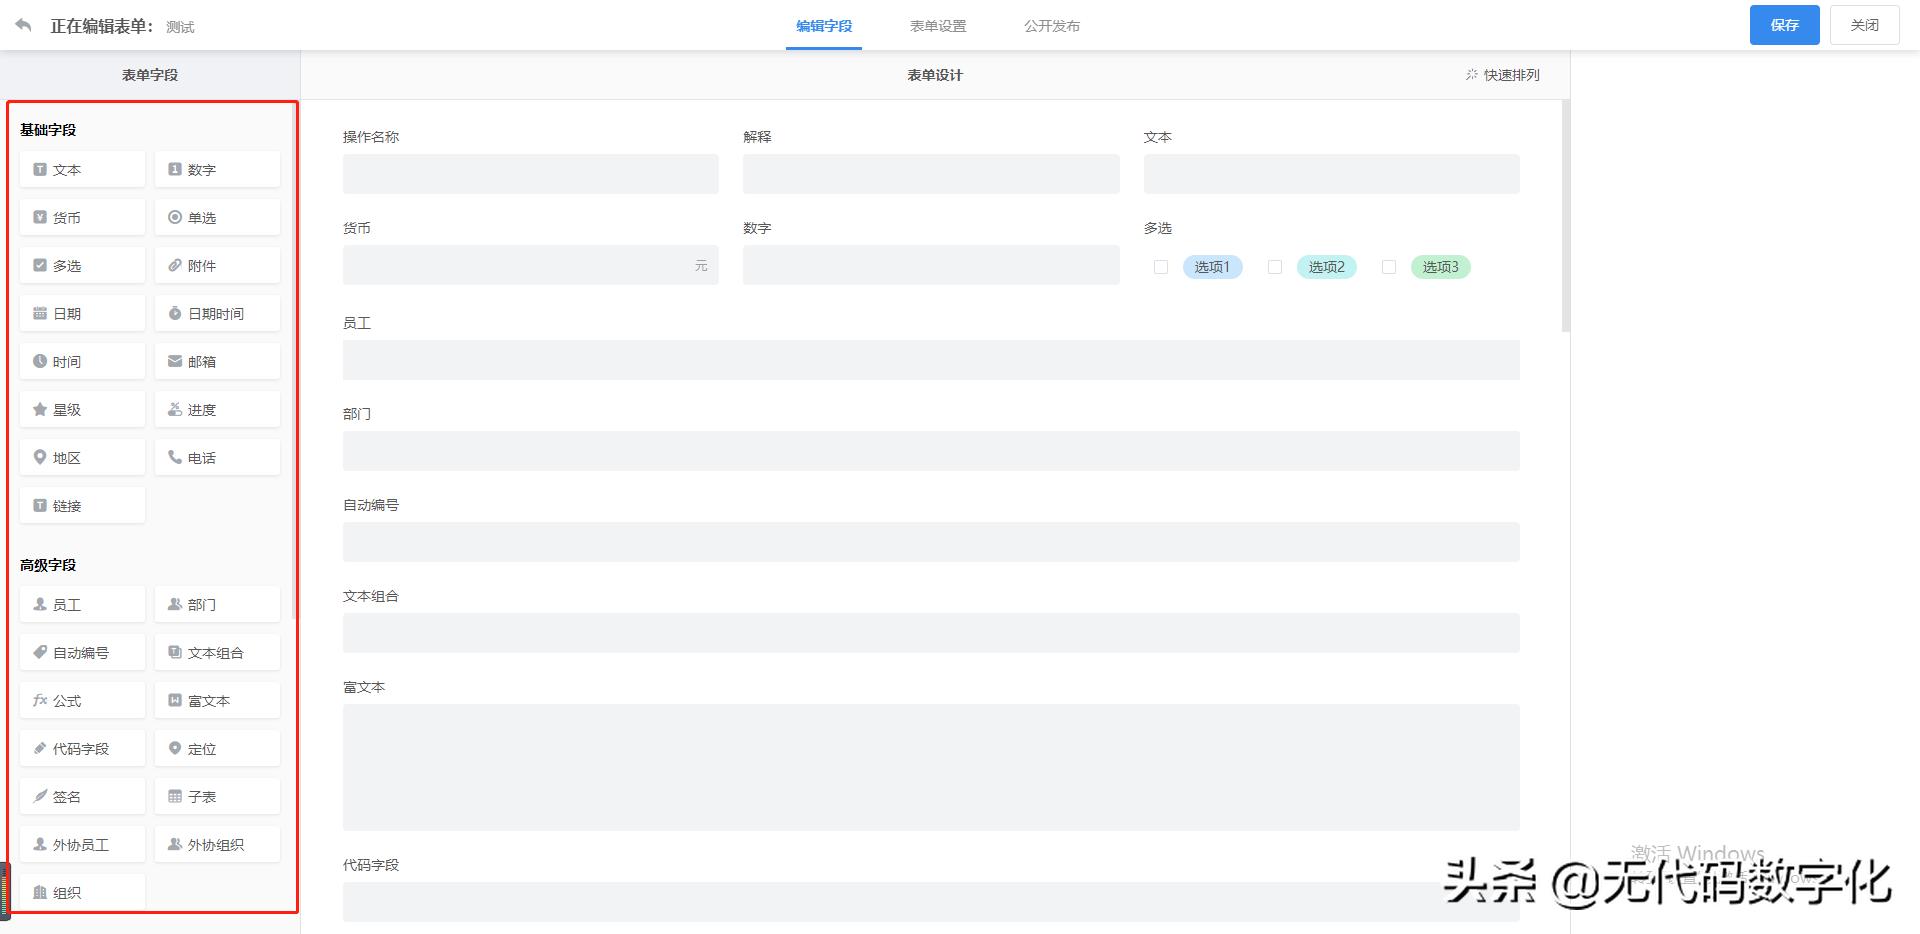Image resolution: width=1920 pixels, height=934 pixels.
Task: Add an 员工 employee field
Action: tap(82, 605)
